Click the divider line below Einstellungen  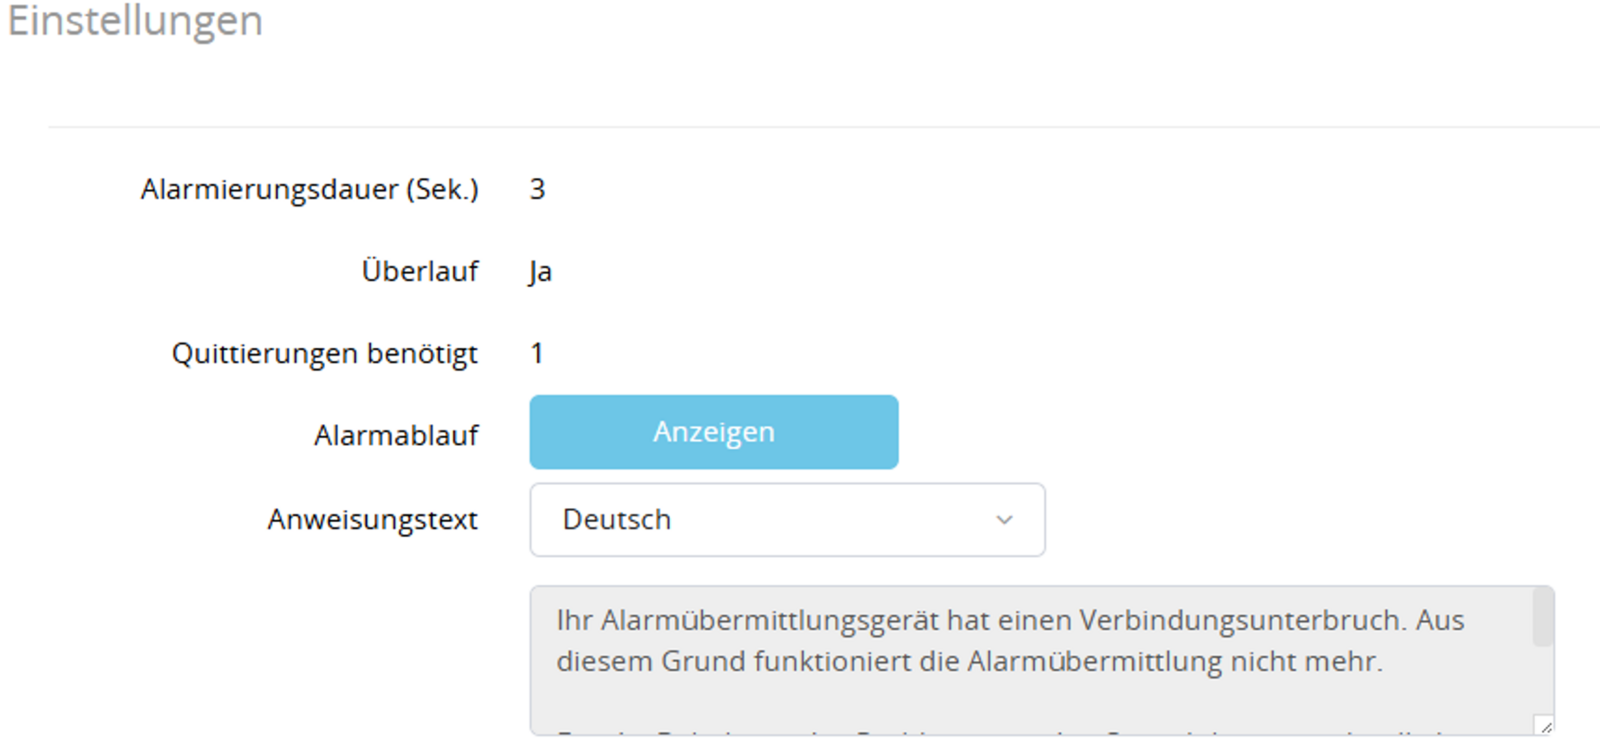pyautogui.click(x=800, y=126)
